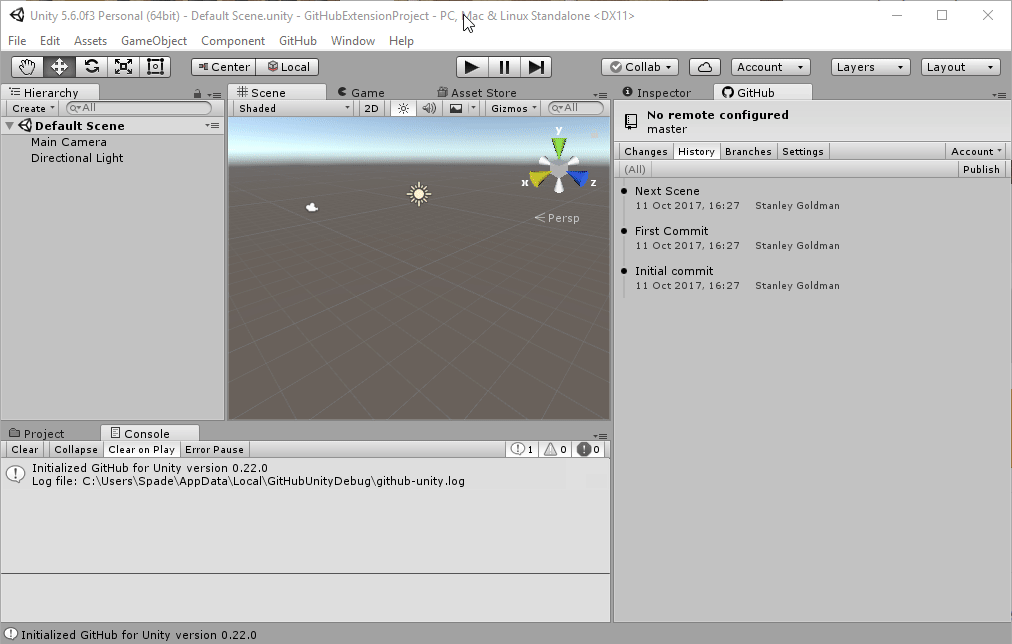This screenshot has width=1012, height=644.
Task: Click the blue Z axis cone on gizmo
Action: 579,178
